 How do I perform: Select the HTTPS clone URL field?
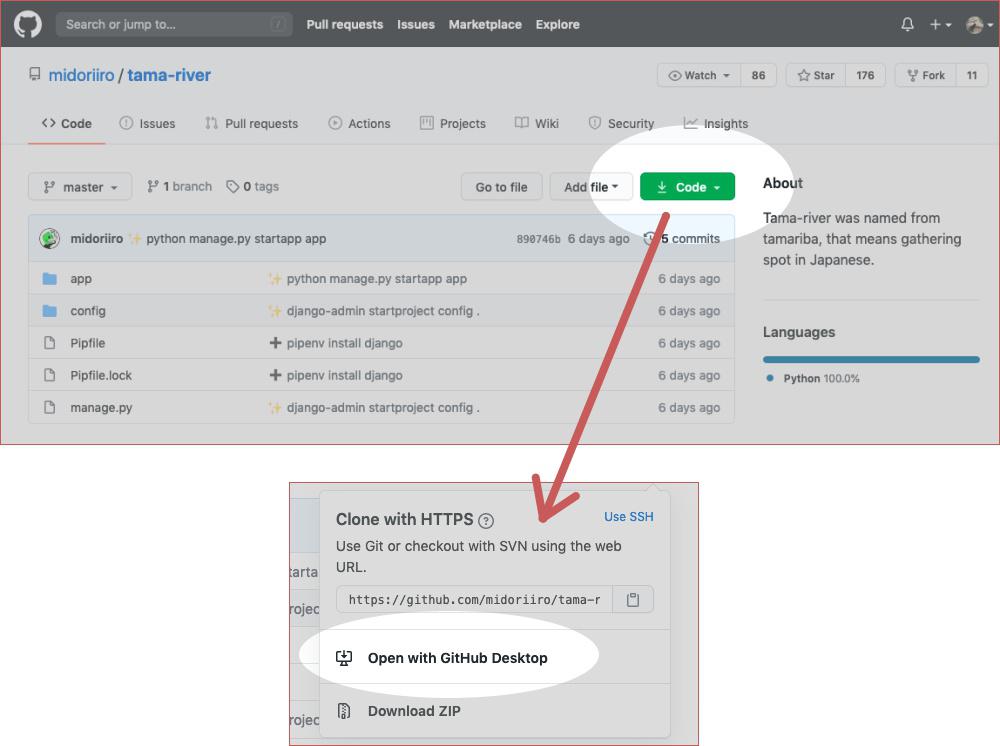474,599
